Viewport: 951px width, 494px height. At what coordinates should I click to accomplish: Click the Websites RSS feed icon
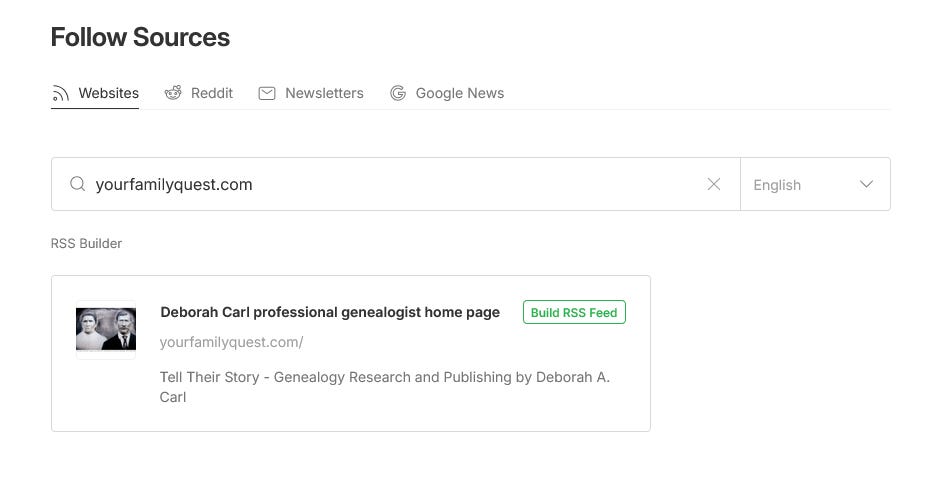[x=60, y=93]
